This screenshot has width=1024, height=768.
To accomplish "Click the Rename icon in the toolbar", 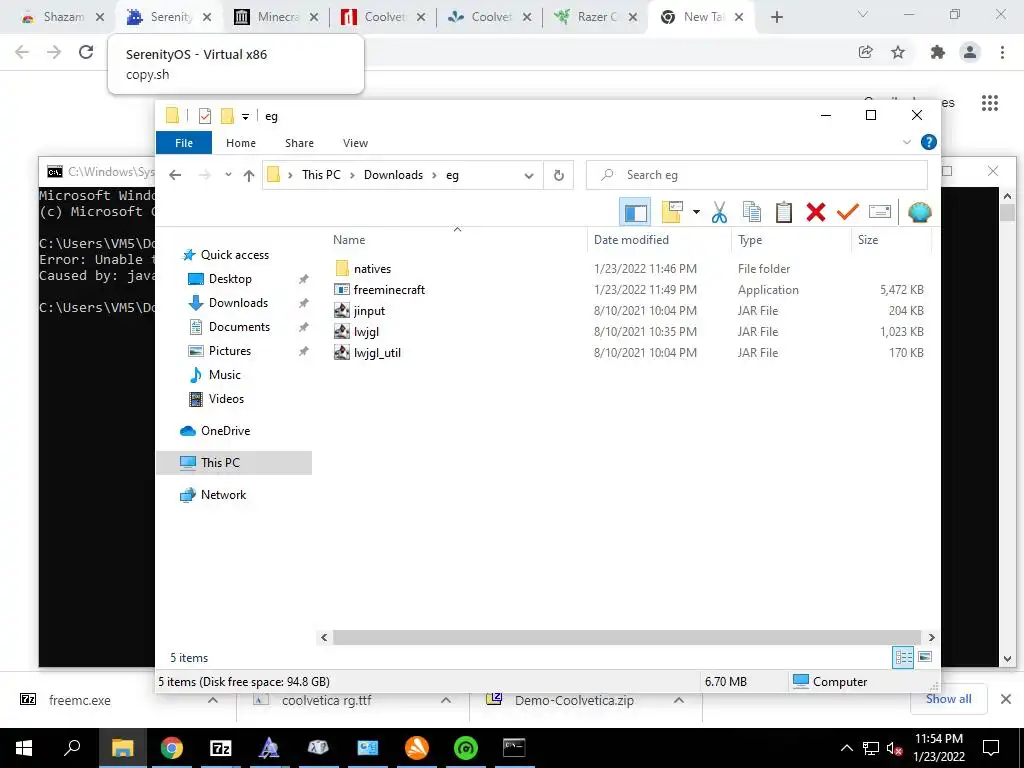I will pos(880,212).
